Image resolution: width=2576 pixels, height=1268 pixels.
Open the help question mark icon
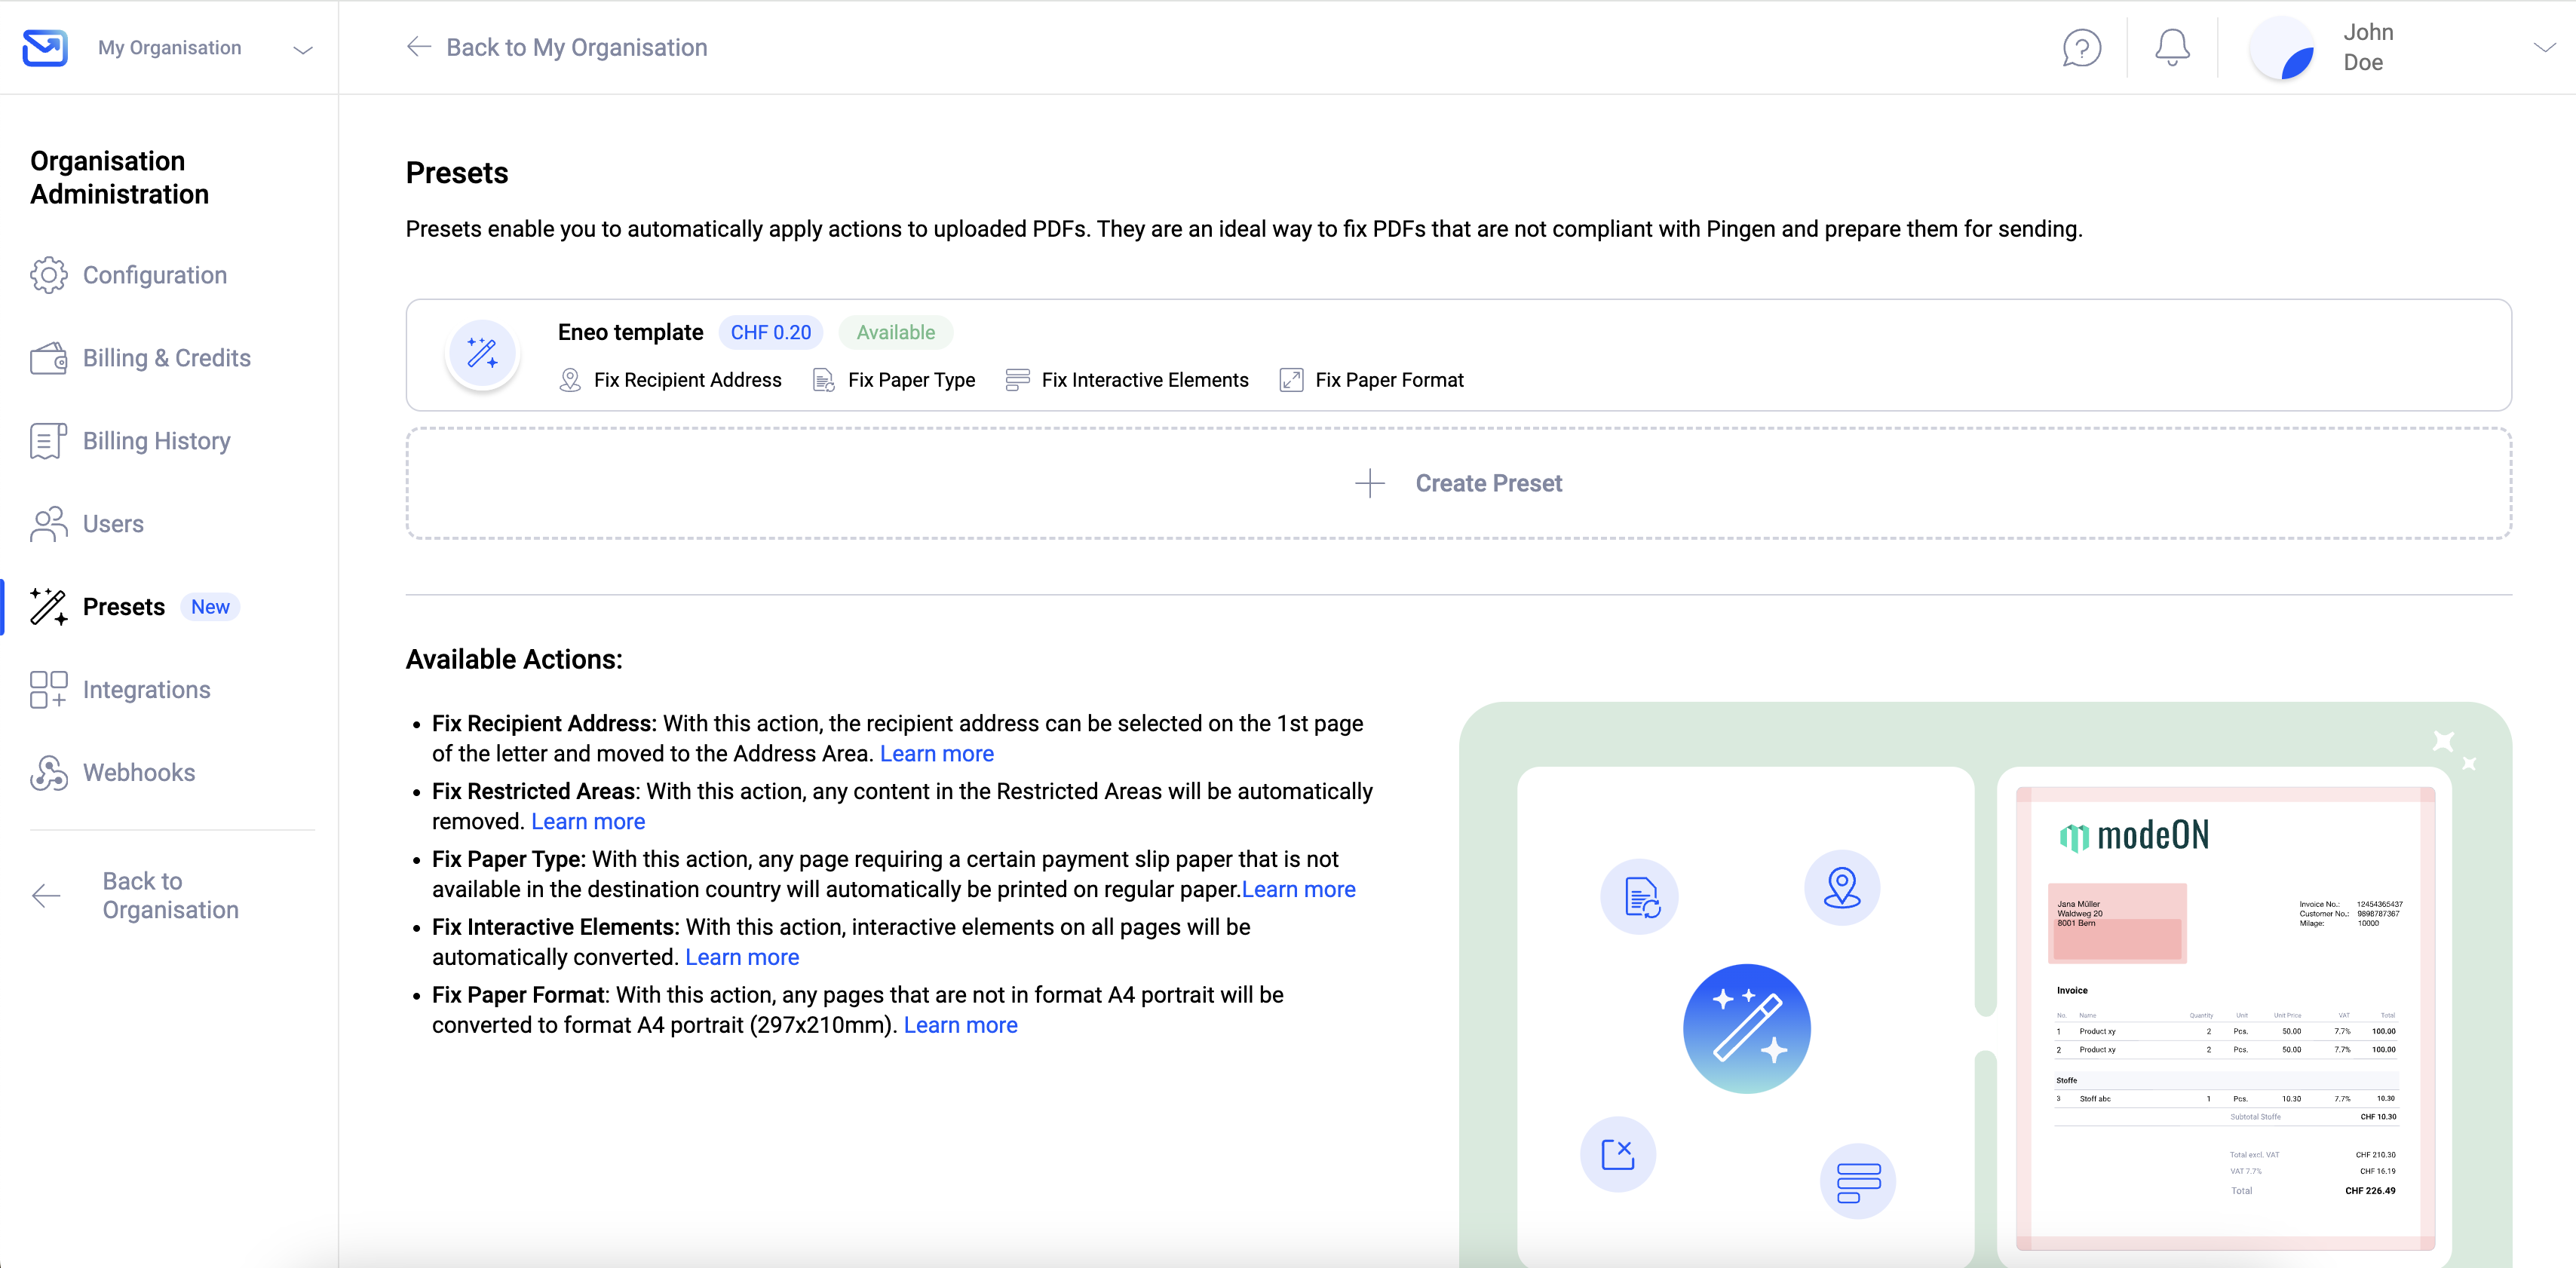click(x=2081, y=48)
